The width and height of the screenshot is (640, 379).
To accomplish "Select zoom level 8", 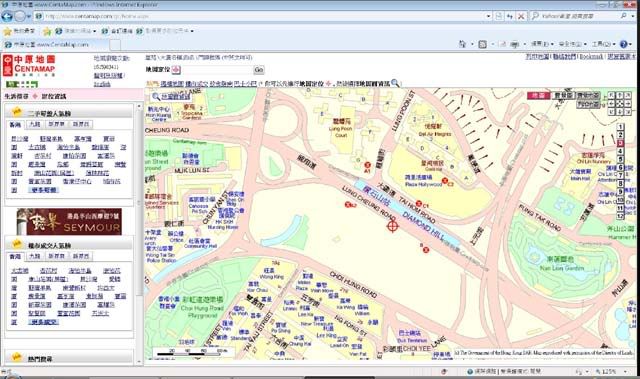I will (620, 184).
